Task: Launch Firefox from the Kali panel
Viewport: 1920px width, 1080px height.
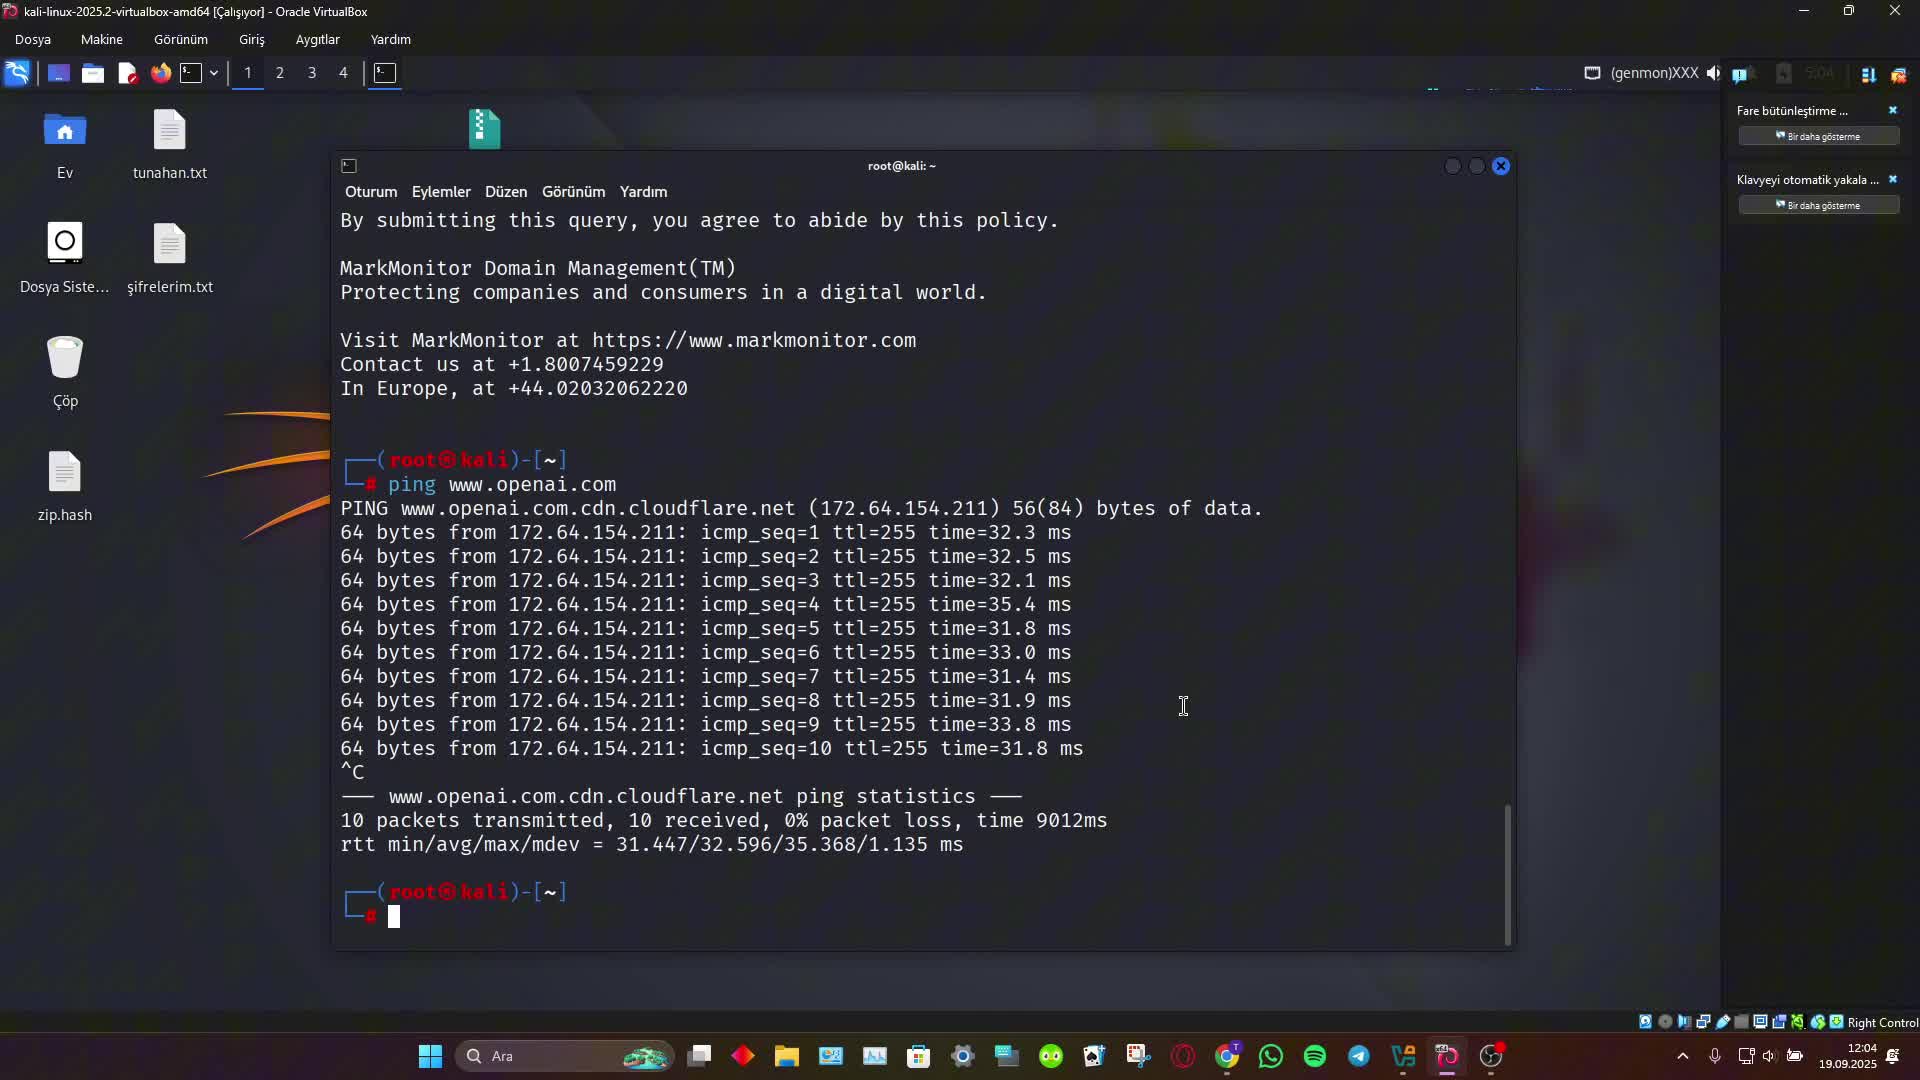Action: pyautogui.click(x=160, y=73)
